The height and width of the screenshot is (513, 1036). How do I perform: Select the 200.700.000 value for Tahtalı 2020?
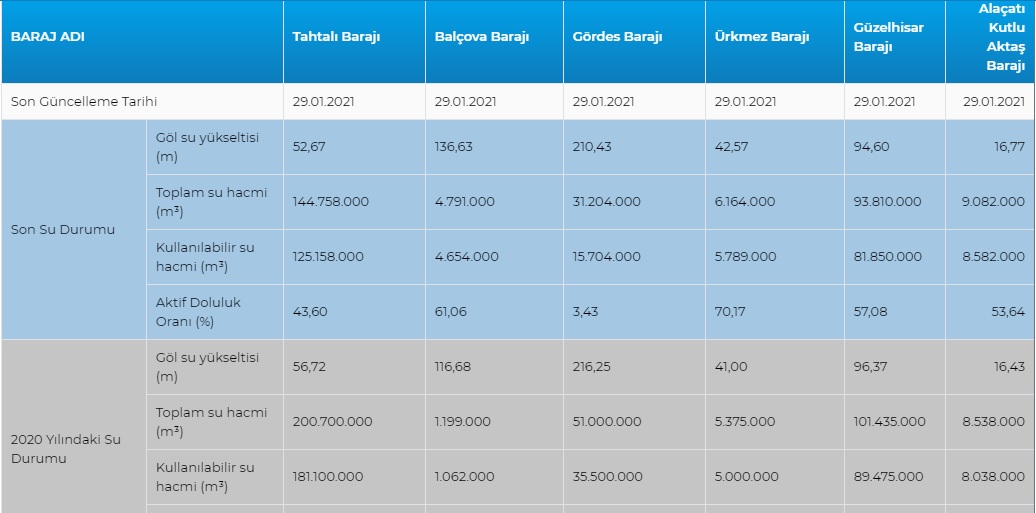point(332,421)
